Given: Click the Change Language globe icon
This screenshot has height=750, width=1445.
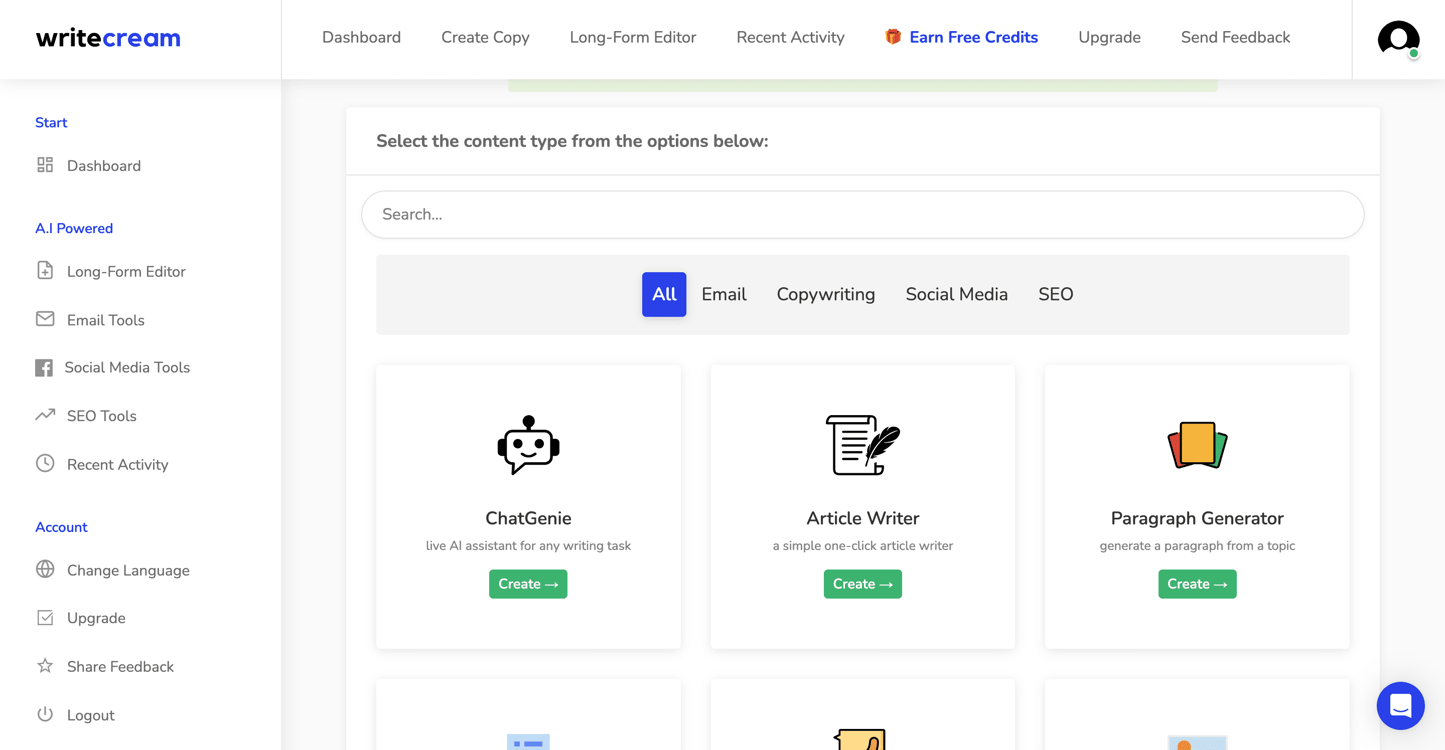Looking at the screenshot, I should 45,569.
